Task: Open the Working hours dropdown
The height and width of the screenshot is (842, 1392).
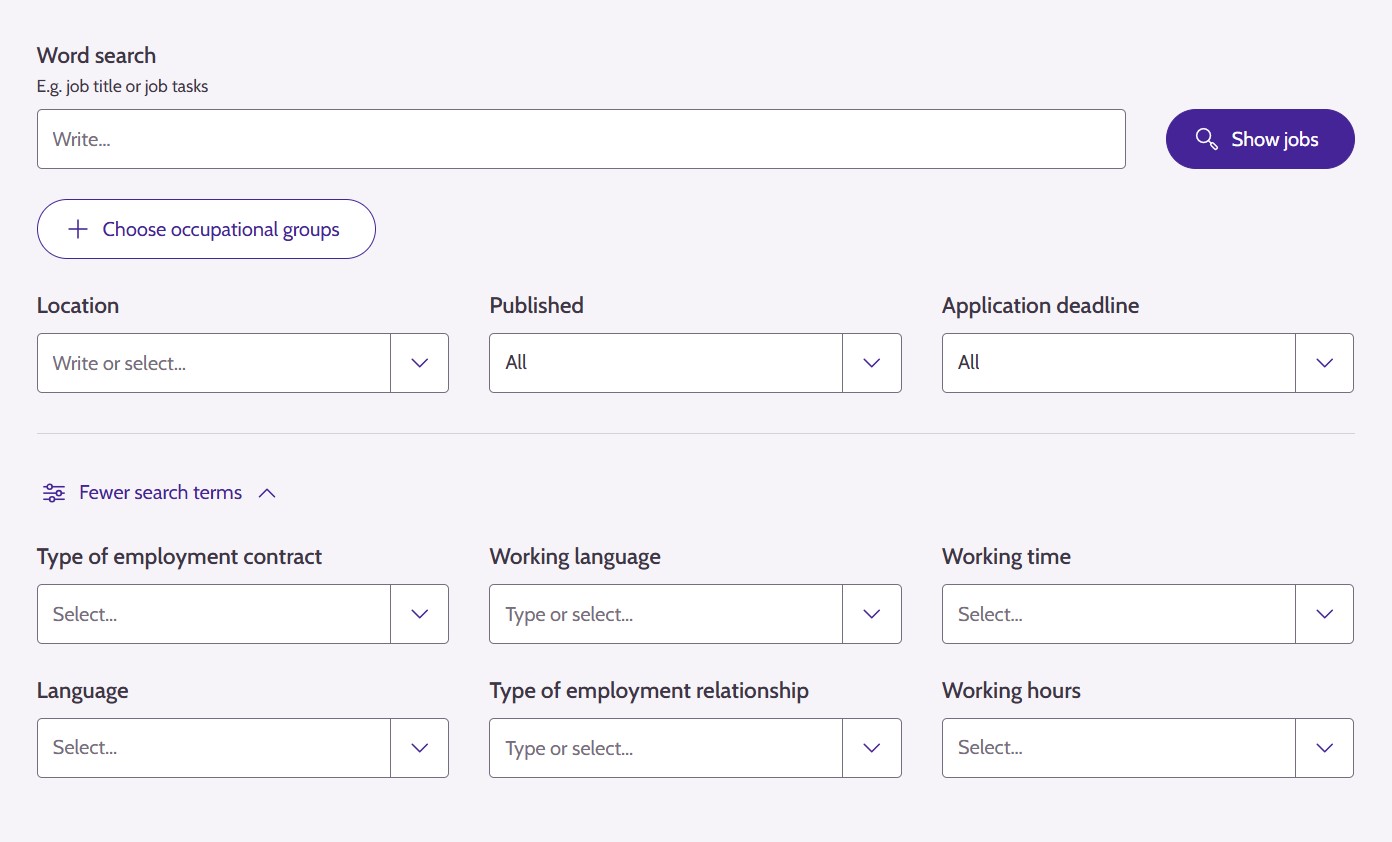Action: click(1147, 748)
